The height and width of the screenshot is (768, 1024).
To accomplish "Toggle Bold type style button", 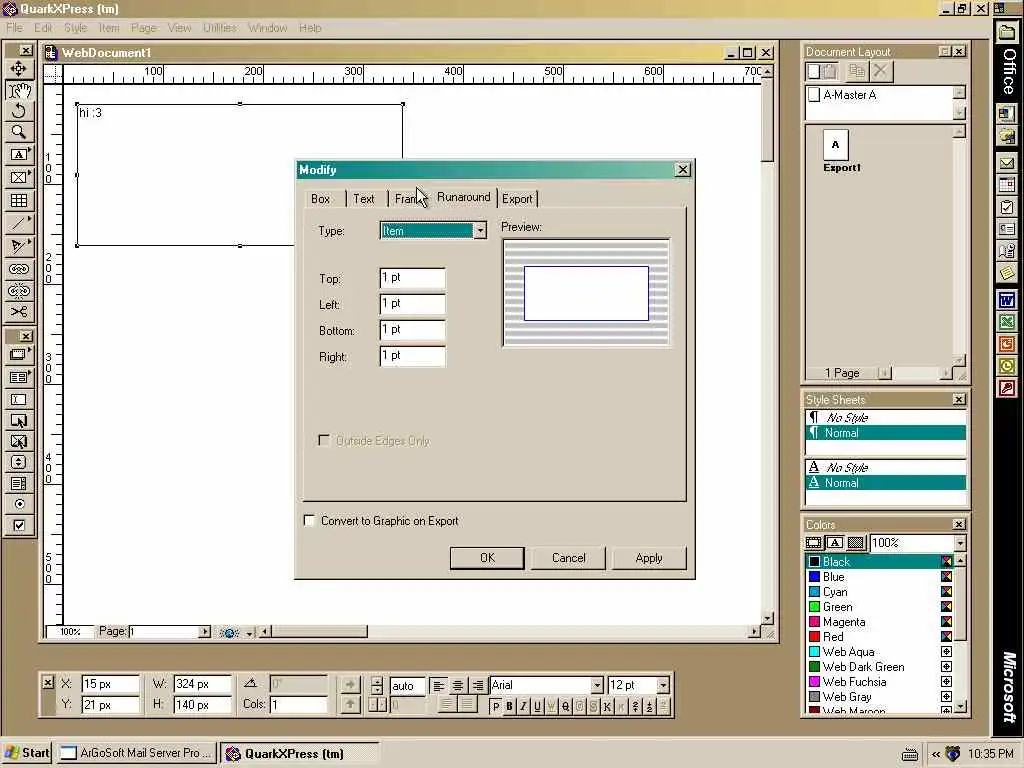I will point(509,707).
